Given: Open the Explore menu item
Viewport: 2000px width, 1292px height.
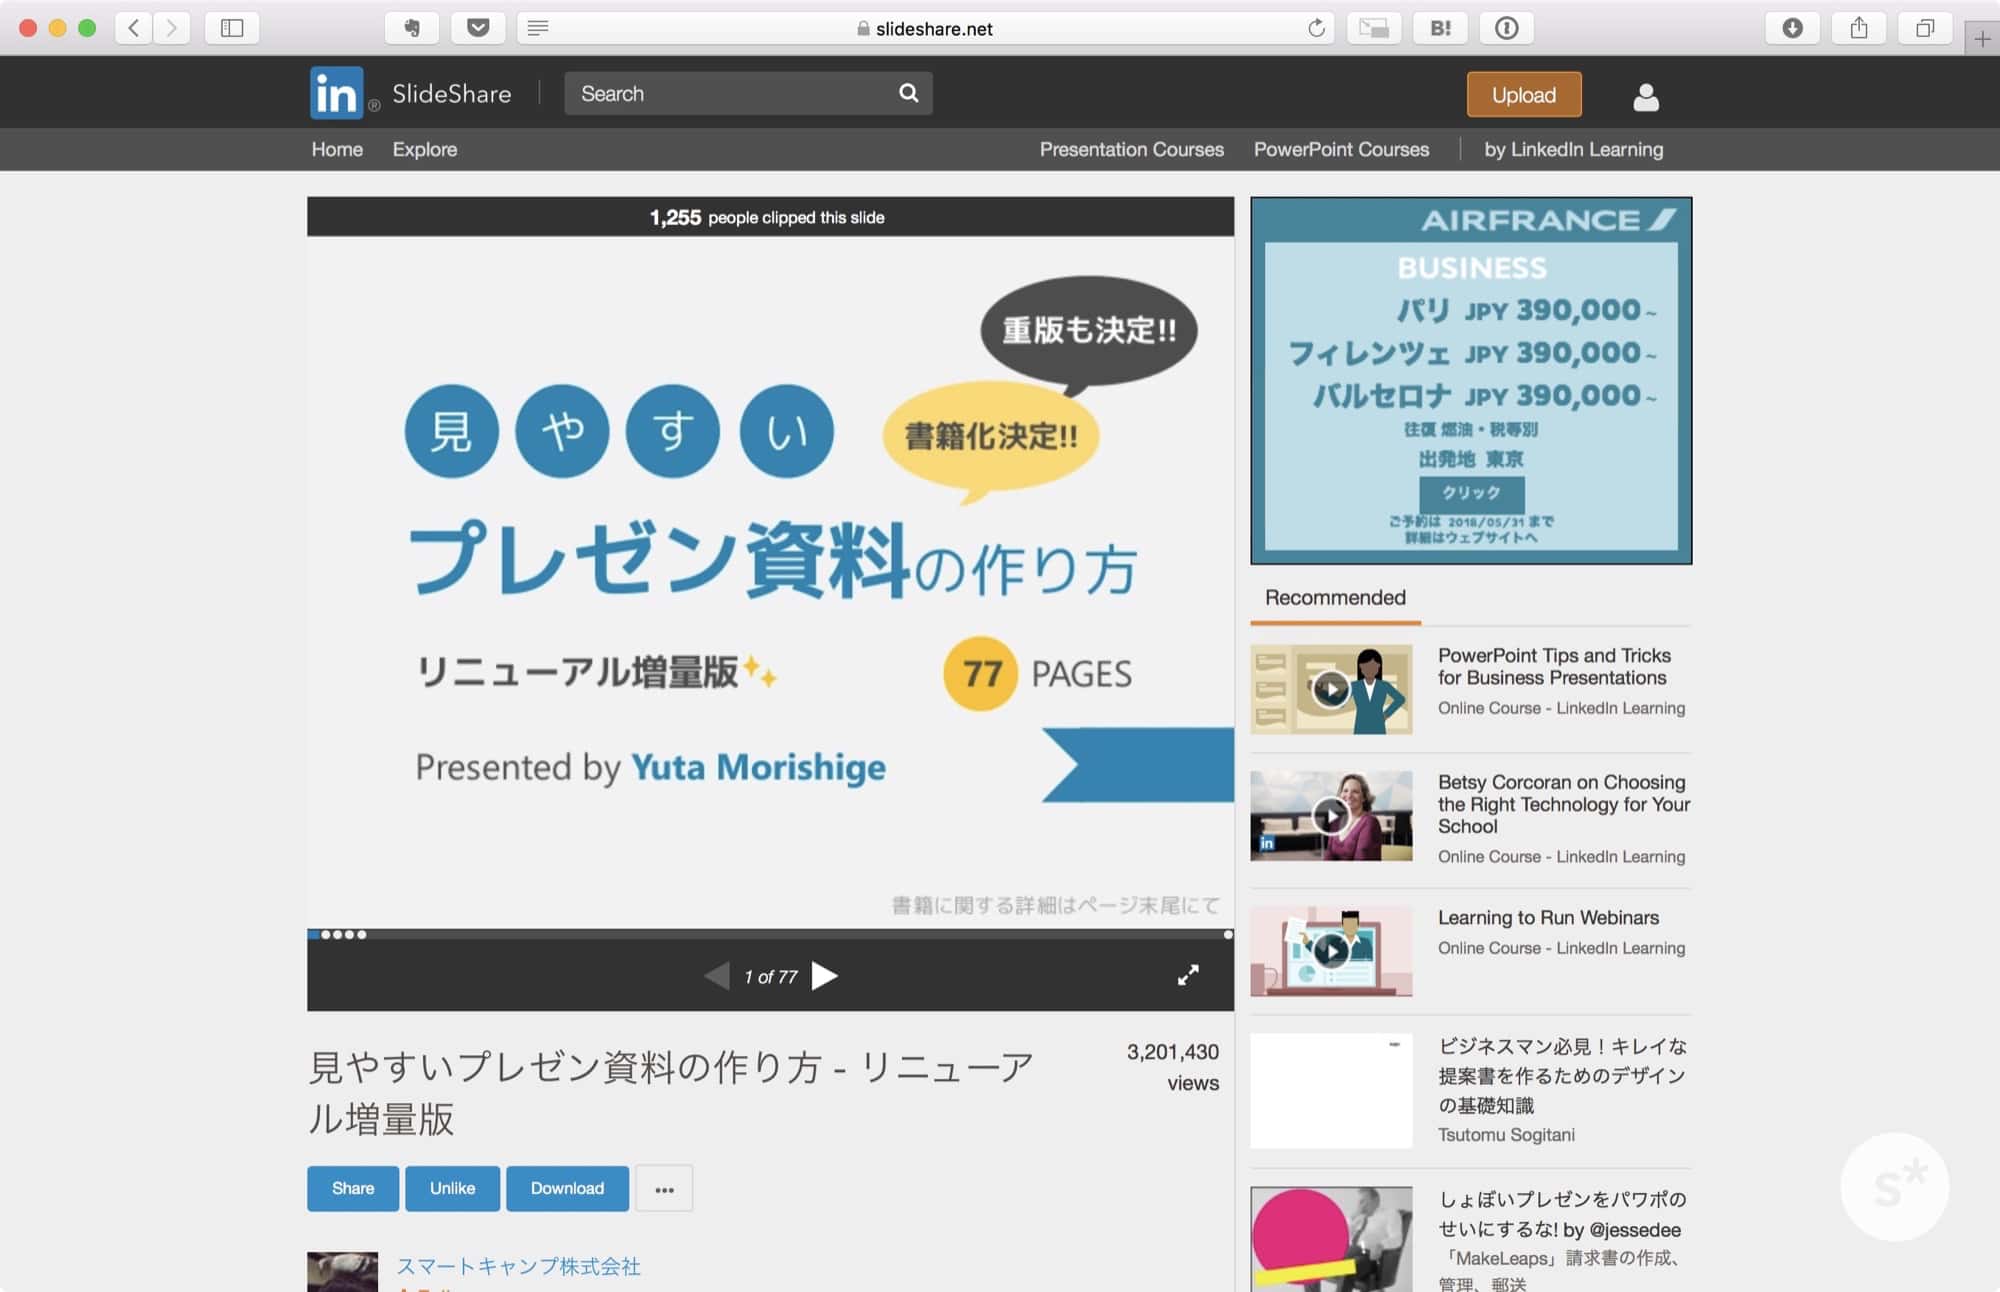Looking at the screenshot, I should (424, 149).
